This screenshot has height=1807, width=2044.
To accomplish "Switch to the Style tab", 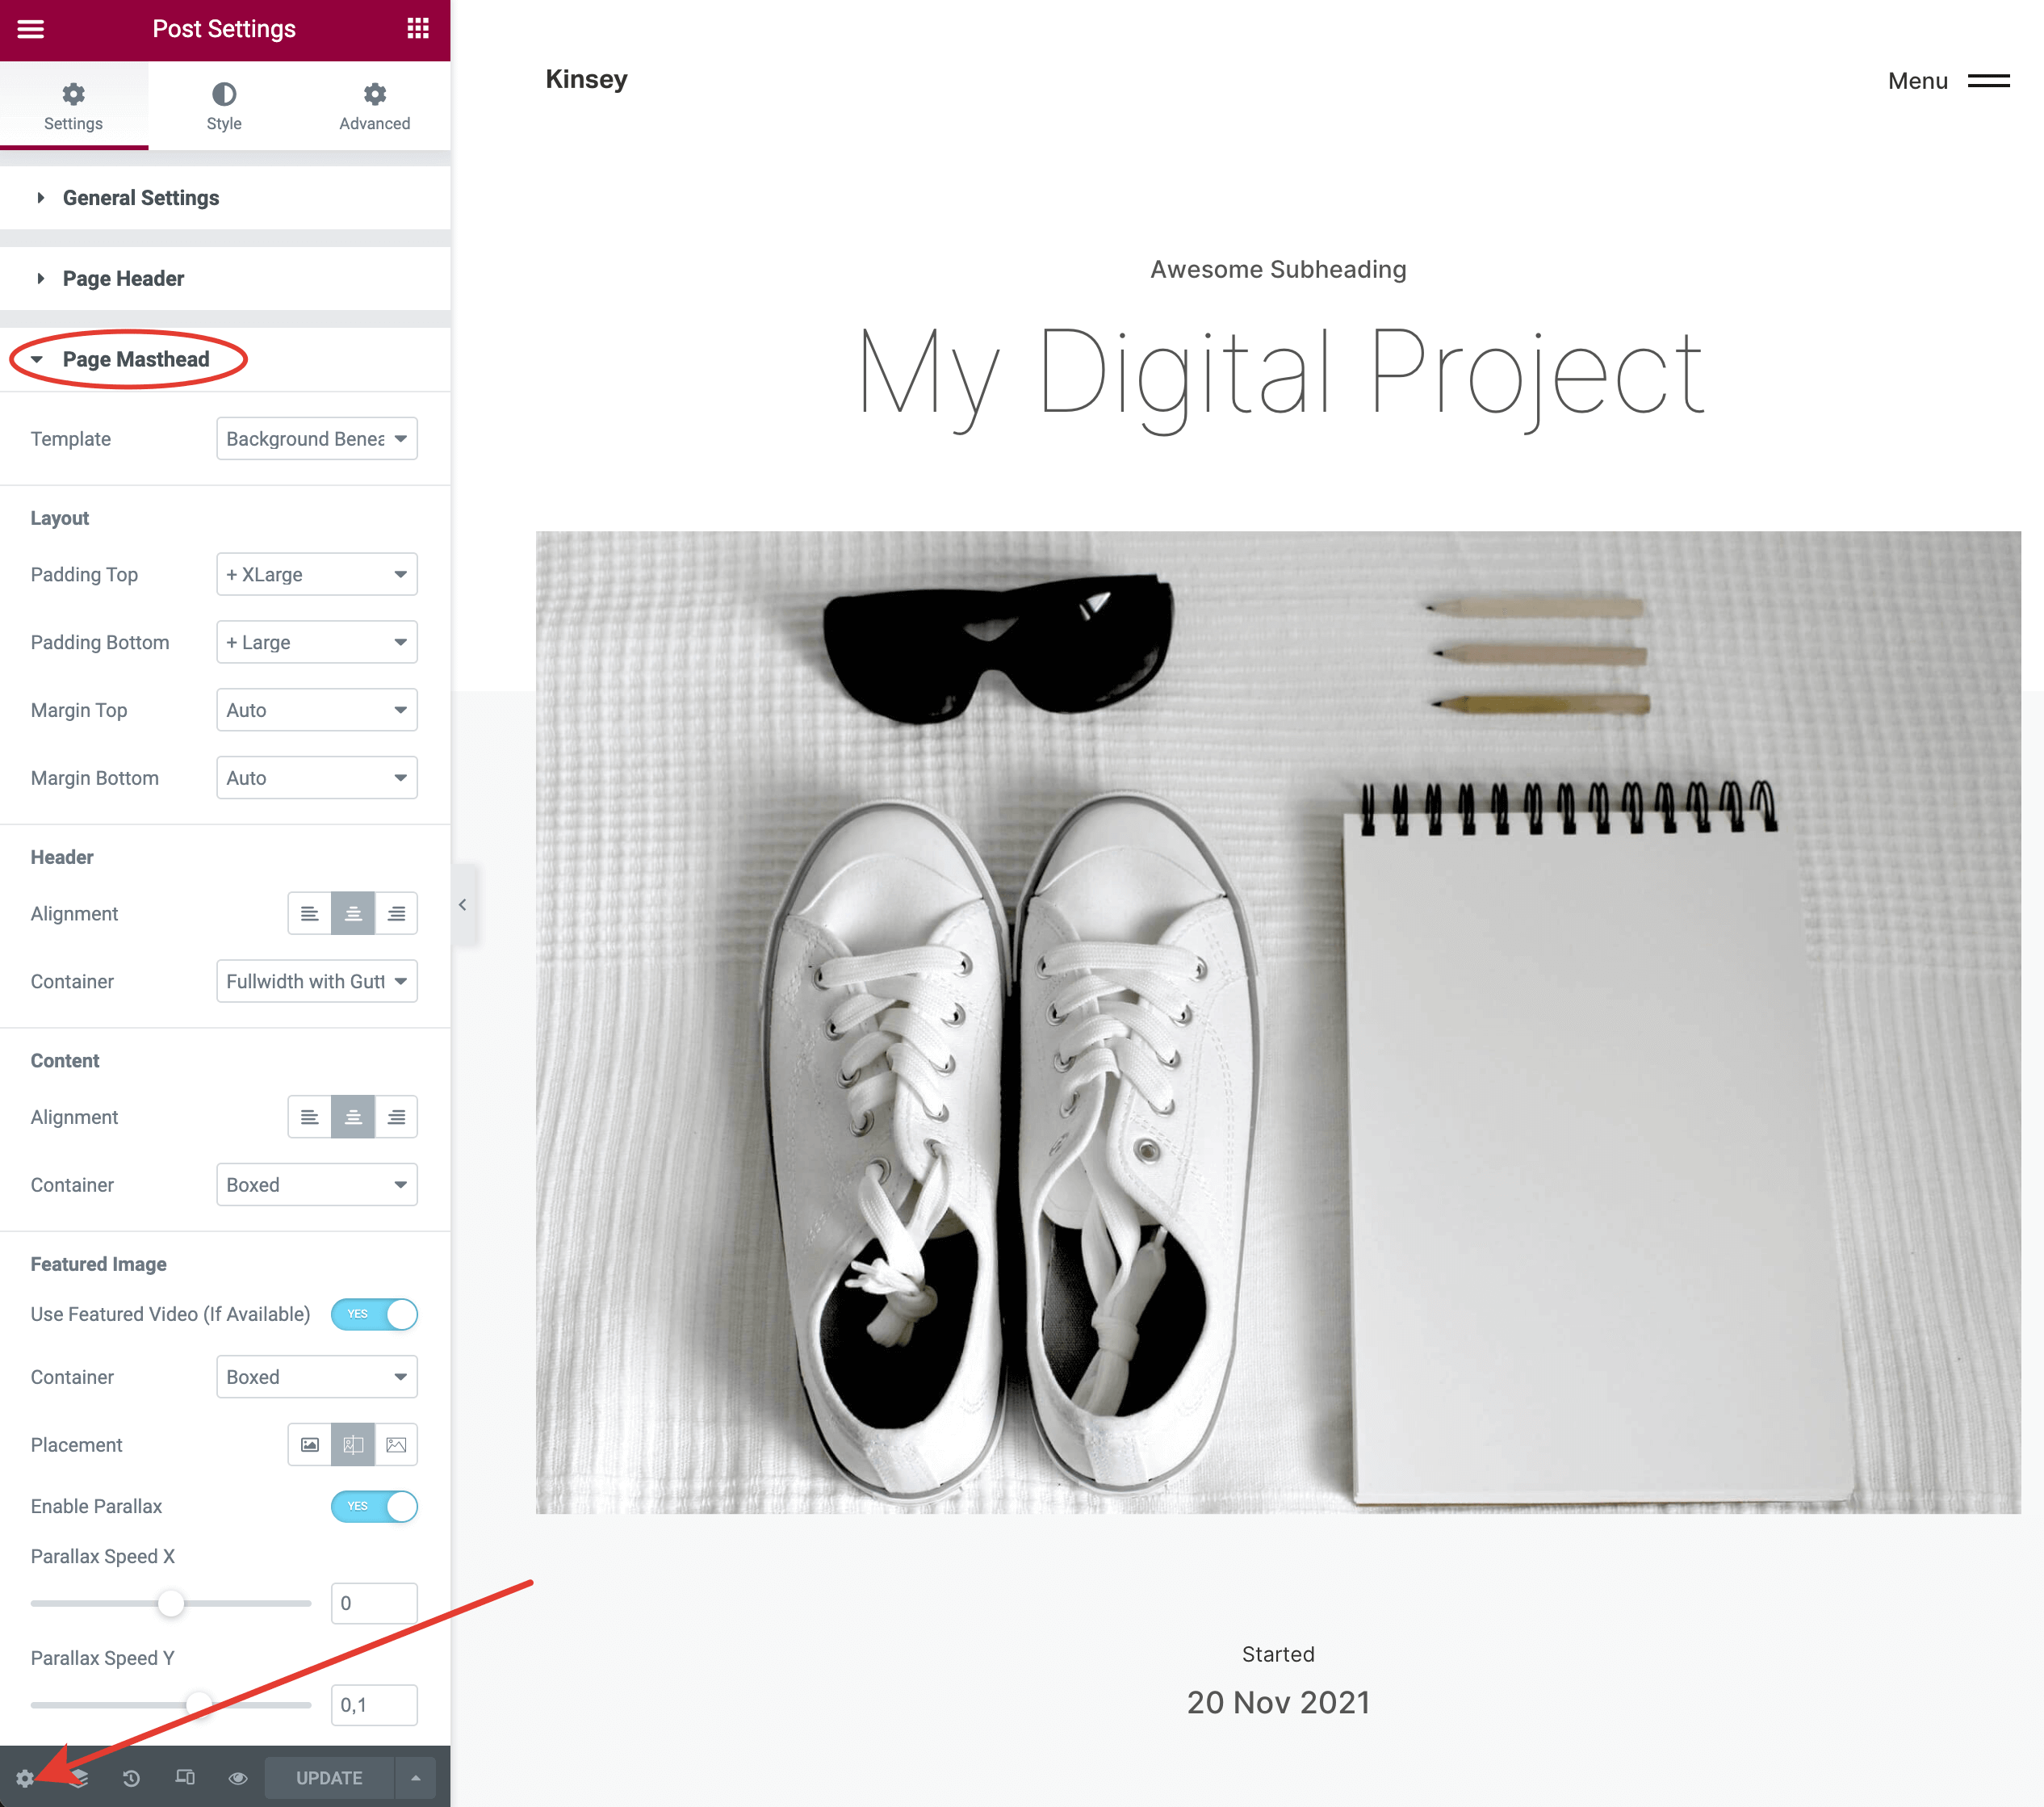I will (224, 106).
